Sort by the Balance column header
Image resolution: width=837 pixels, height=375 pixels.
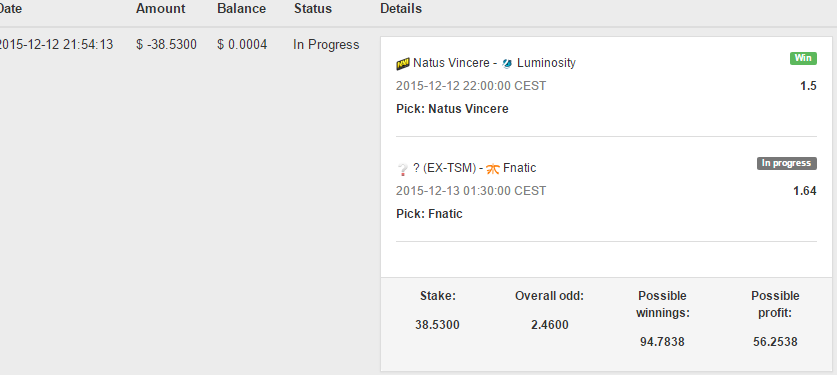pos(241,9)
